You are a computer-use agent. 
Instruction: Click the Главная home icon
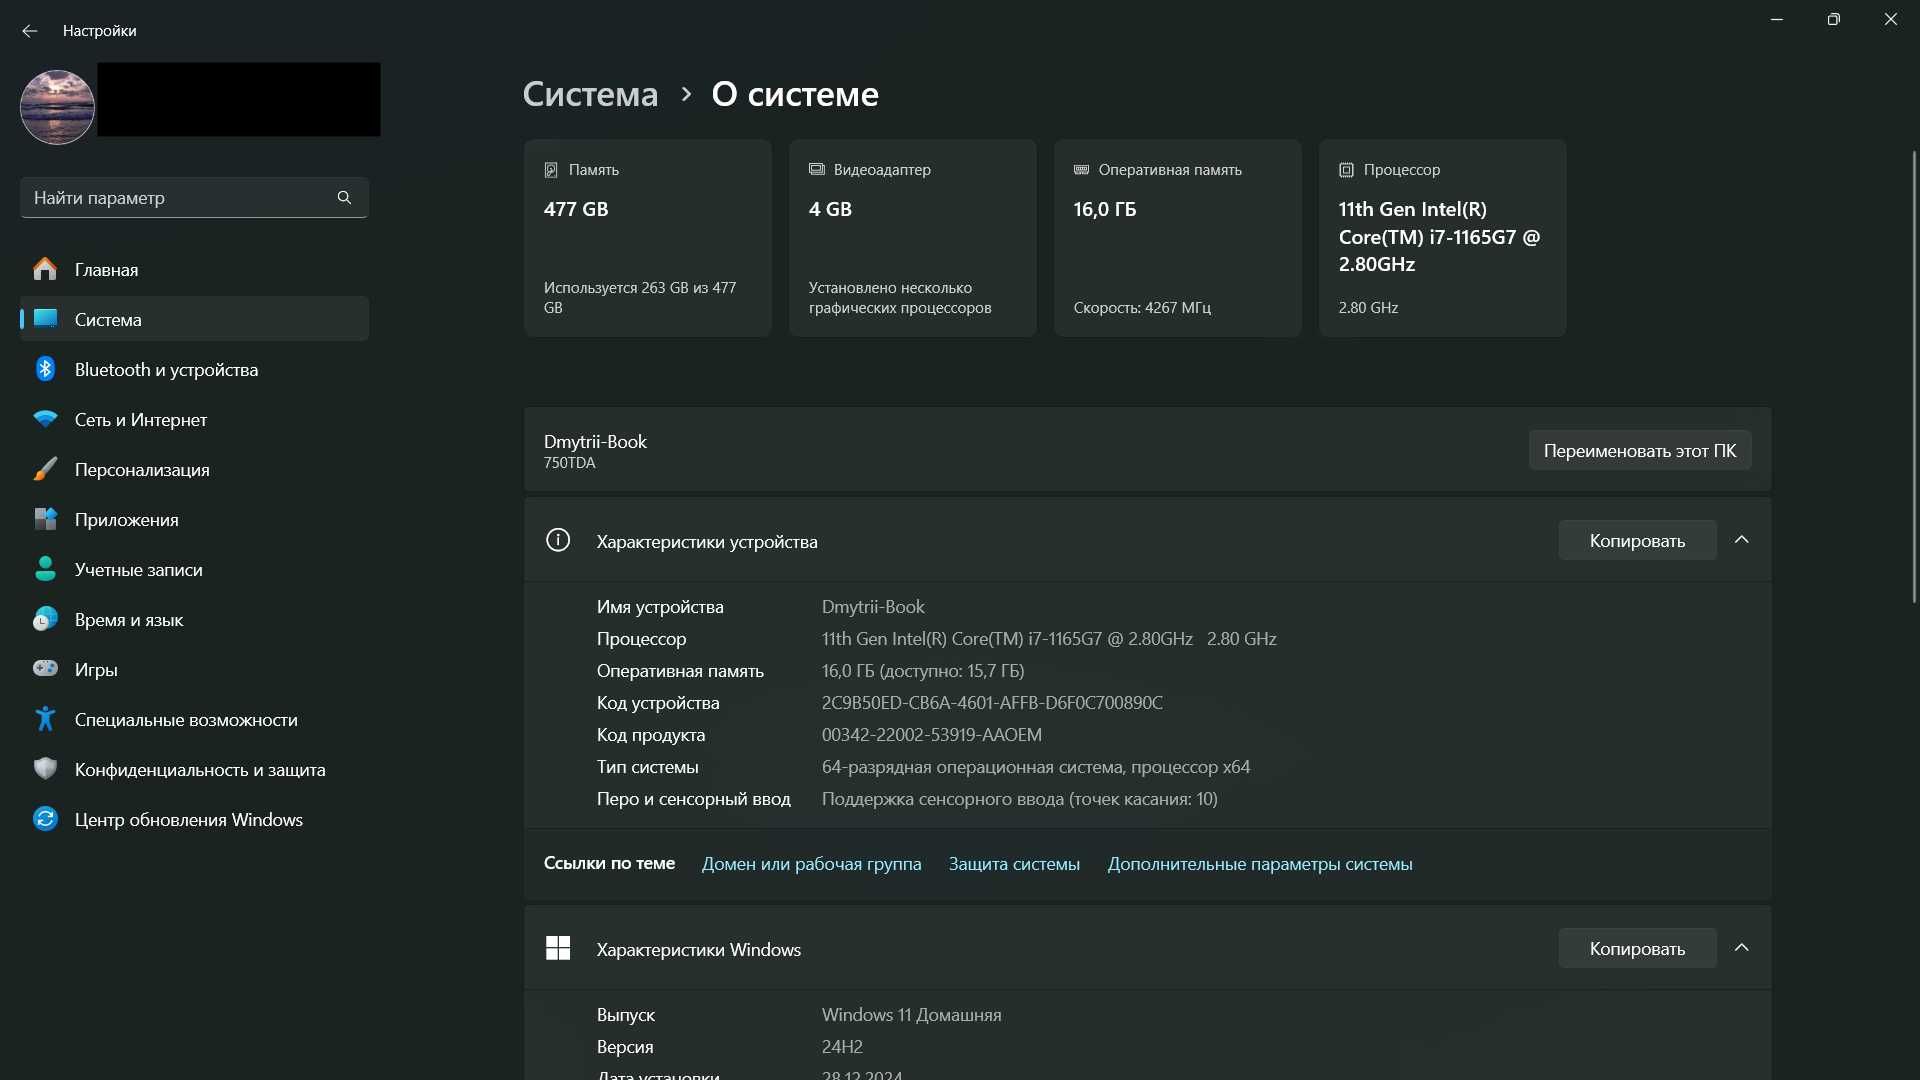click(x=45, y=269)
